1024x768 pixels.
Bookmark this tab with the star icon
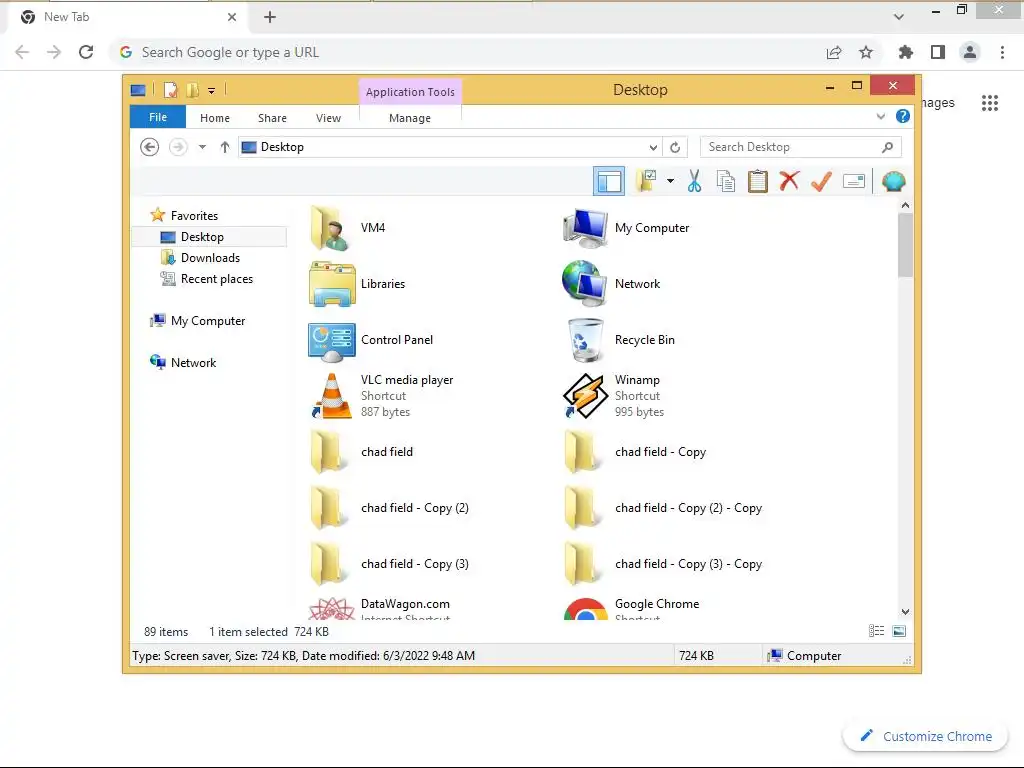point(865,52)
